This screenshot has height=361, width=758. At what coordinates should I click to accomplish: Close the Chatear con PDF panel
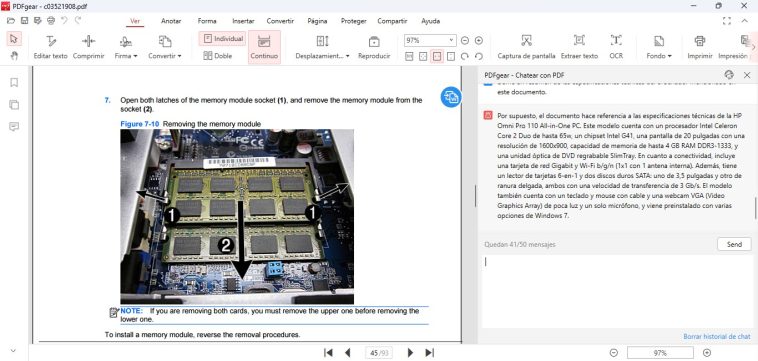(747, 75)
